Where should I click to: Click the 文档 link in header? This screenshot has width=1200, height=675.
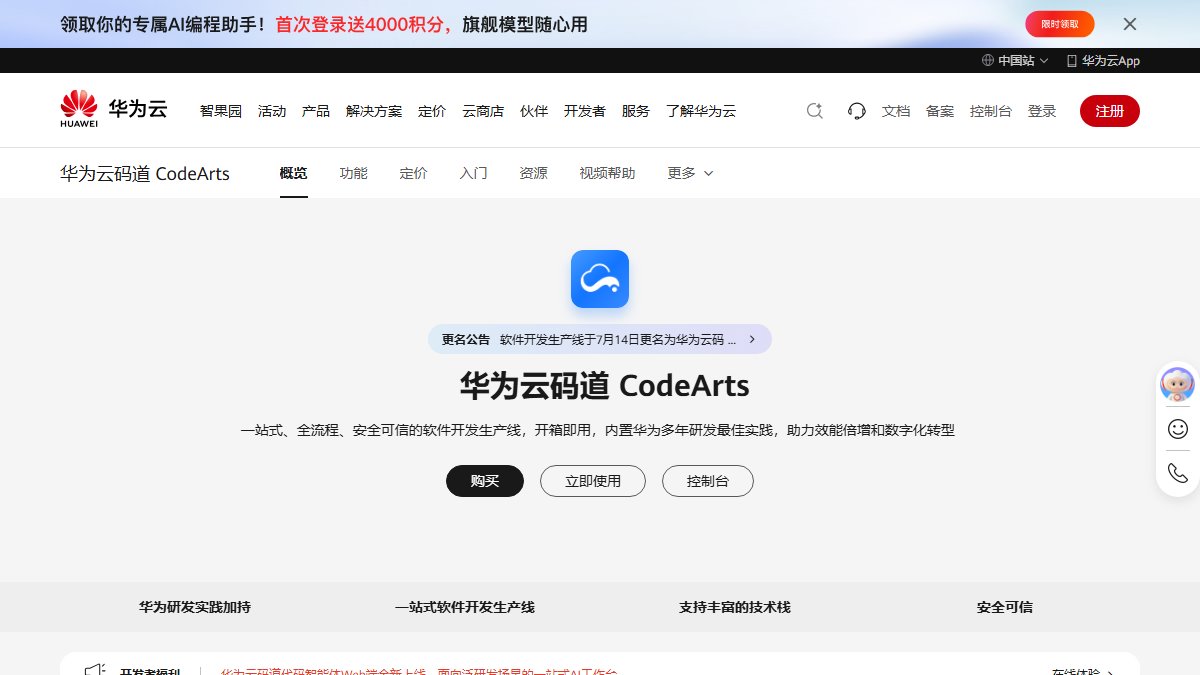coord(896,111)
